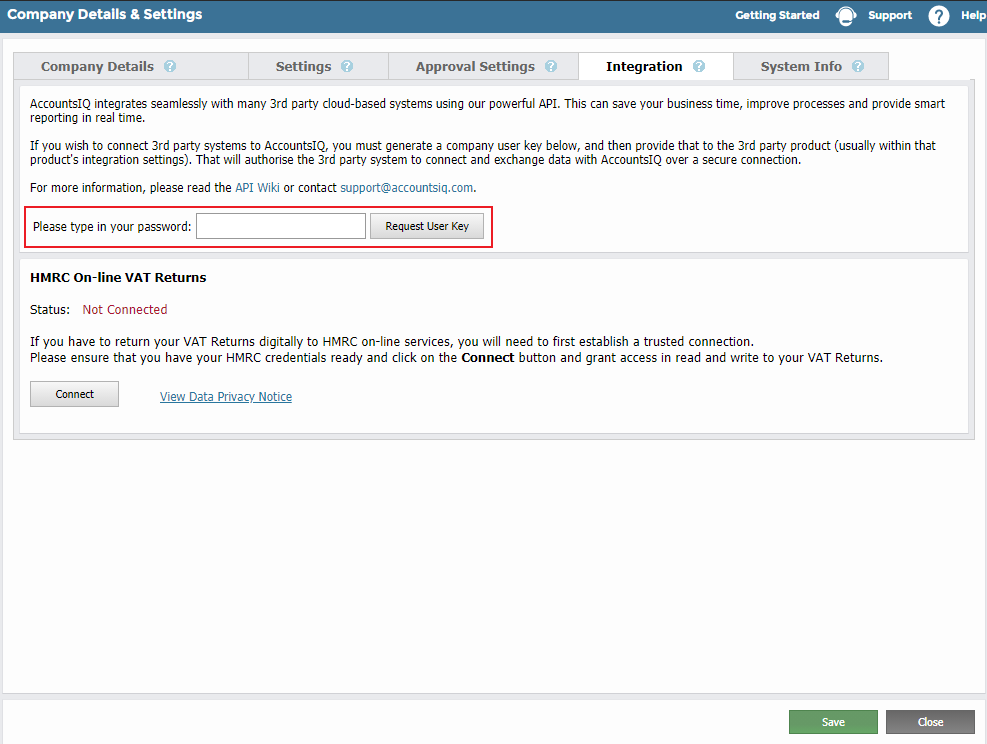Open the Help link in header
The height and width of the screenshot is (744, 987).
(x=973, y=15)
